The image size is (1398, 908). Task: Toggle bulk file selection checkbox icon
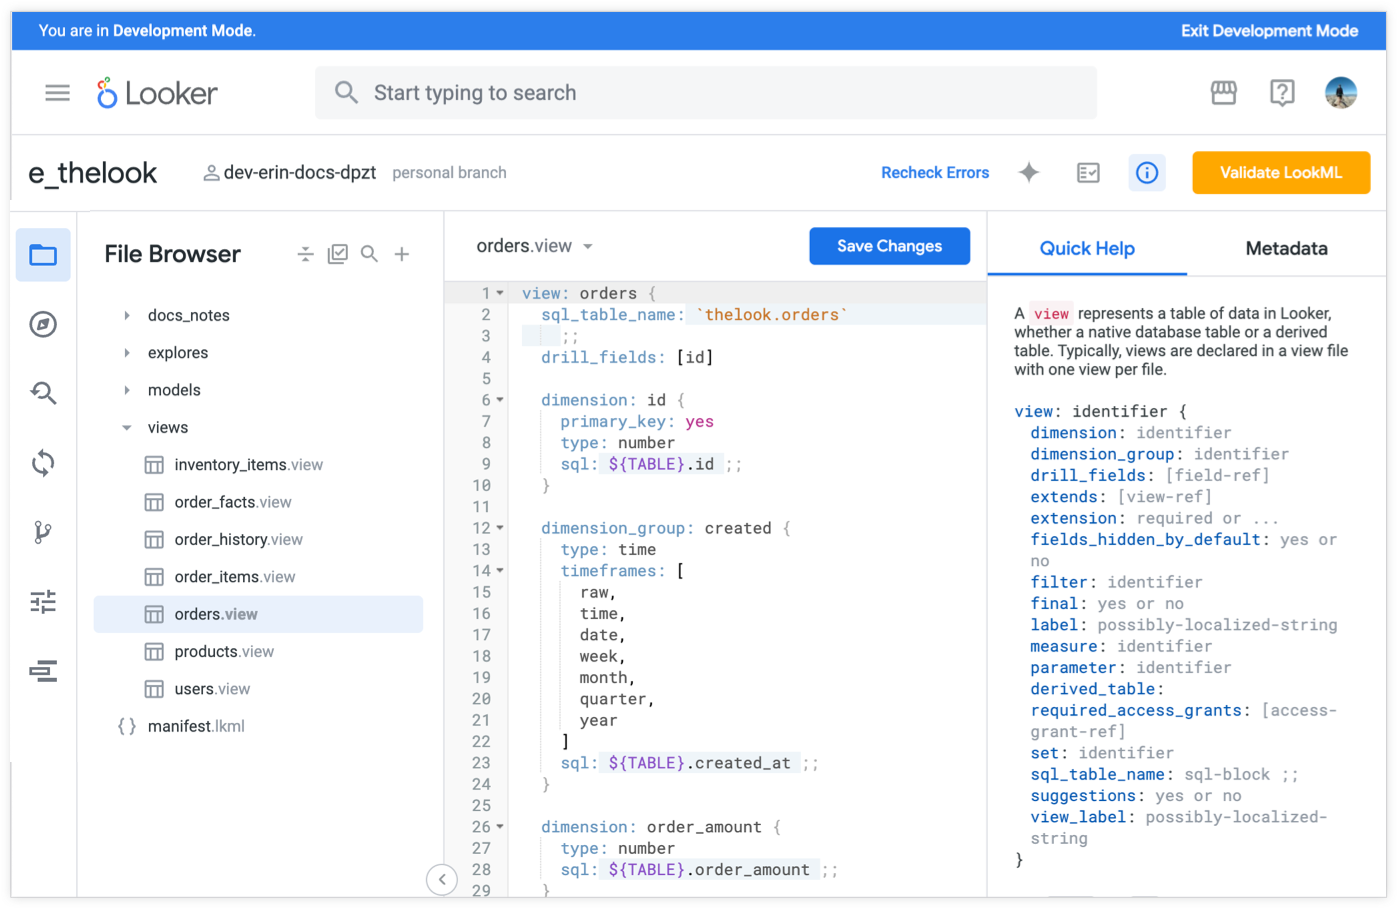(x=338, y=254)
